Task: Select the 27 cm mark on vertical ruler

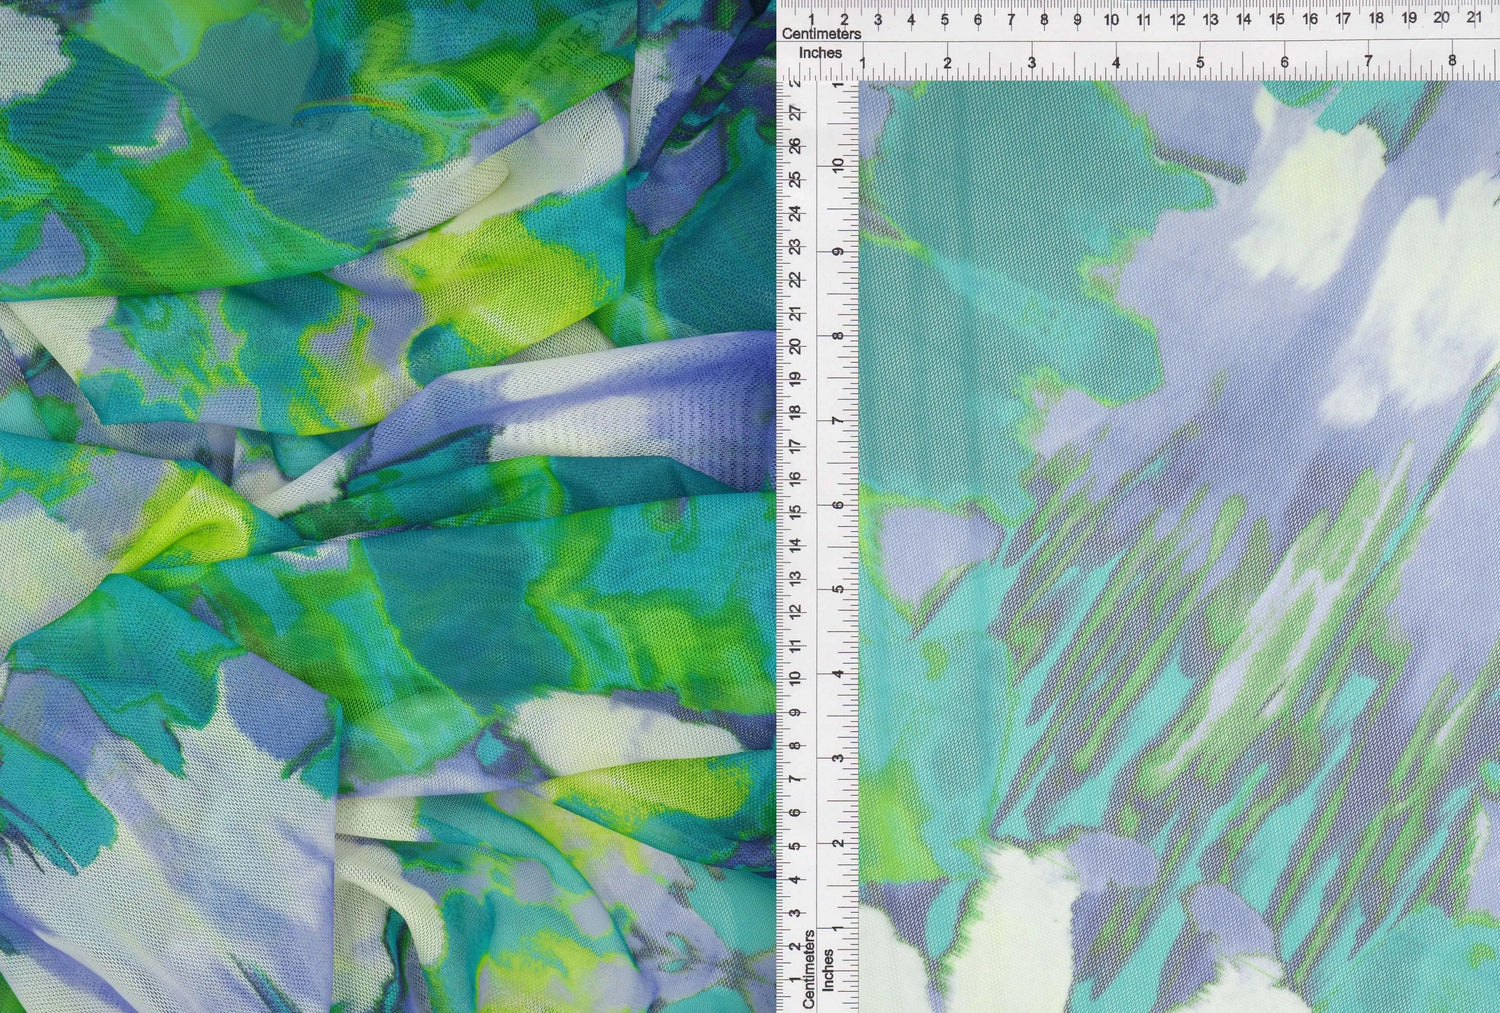Action: coord(795,113)
